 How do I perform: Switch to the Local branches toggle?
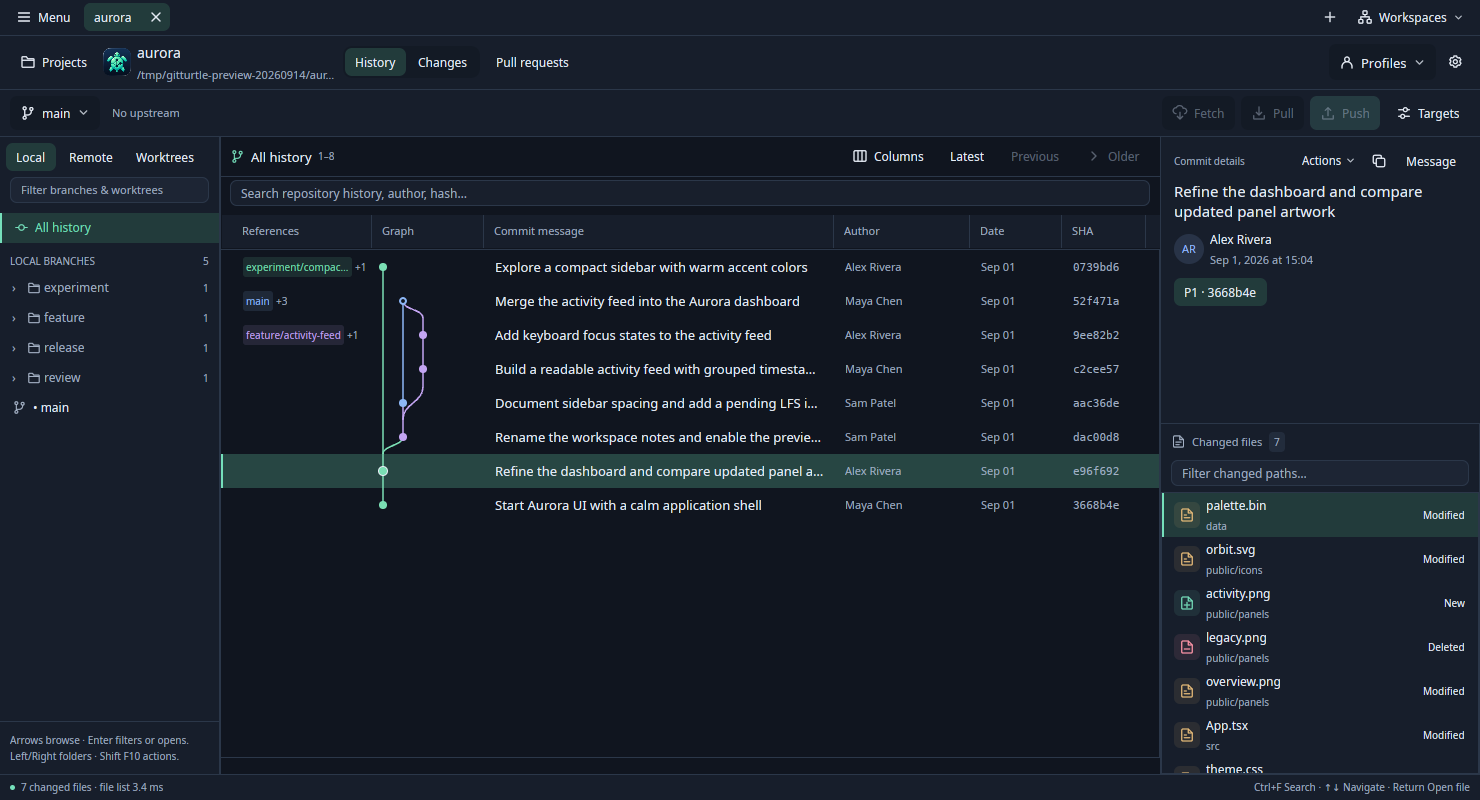31,157
